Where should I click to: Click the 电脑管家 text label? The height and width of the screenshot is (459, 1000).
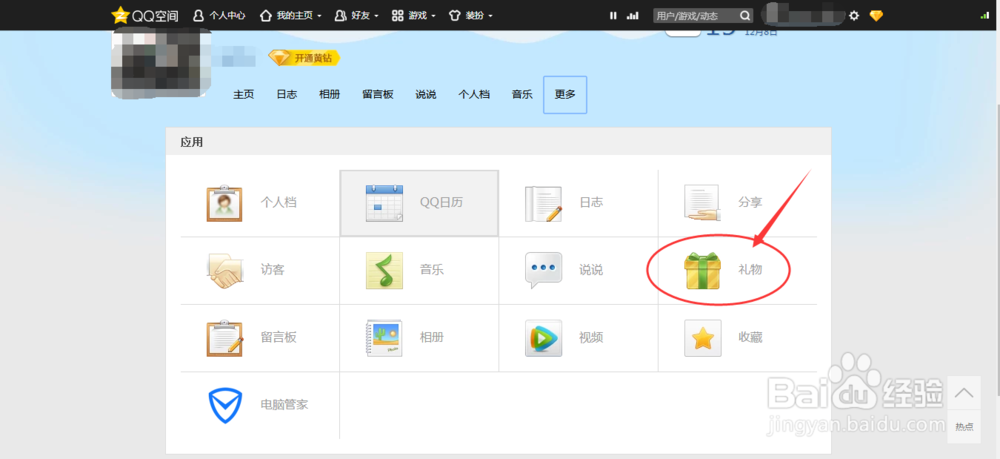tap(284, 405)
